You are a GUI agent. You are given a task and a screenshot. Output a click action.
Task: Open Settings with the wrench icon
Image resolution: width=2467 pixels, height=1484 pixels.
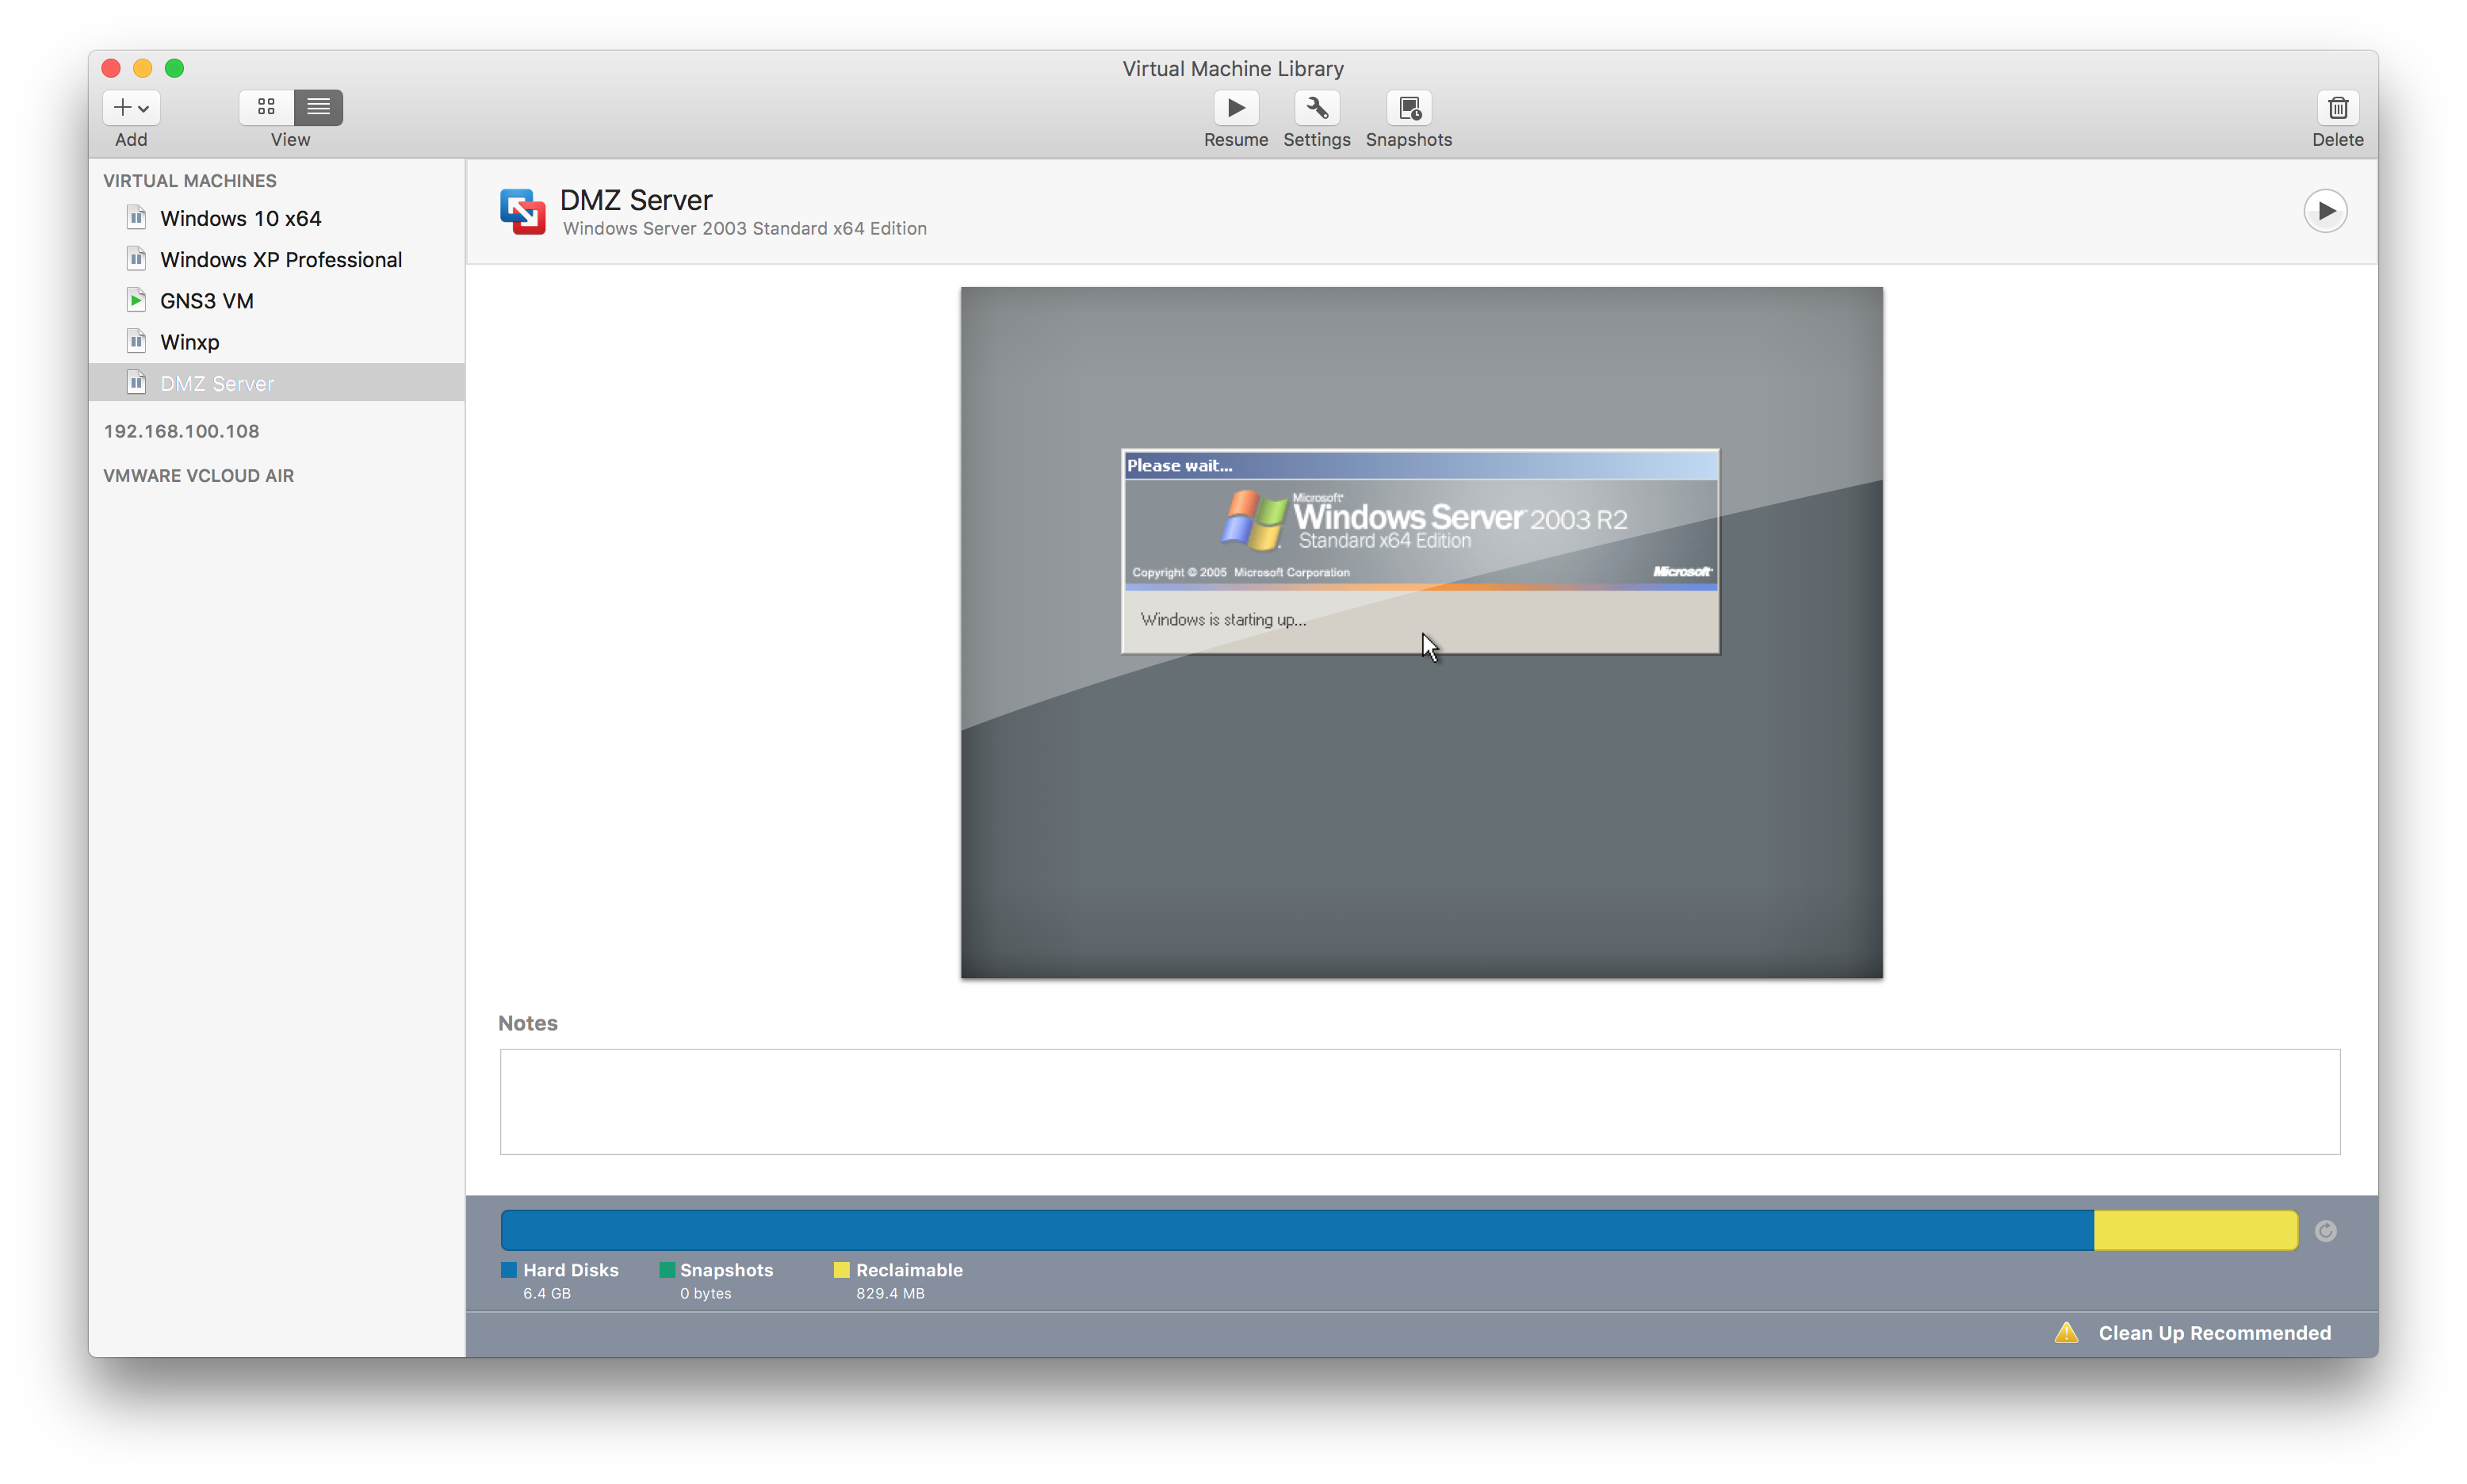[1316, 107]
